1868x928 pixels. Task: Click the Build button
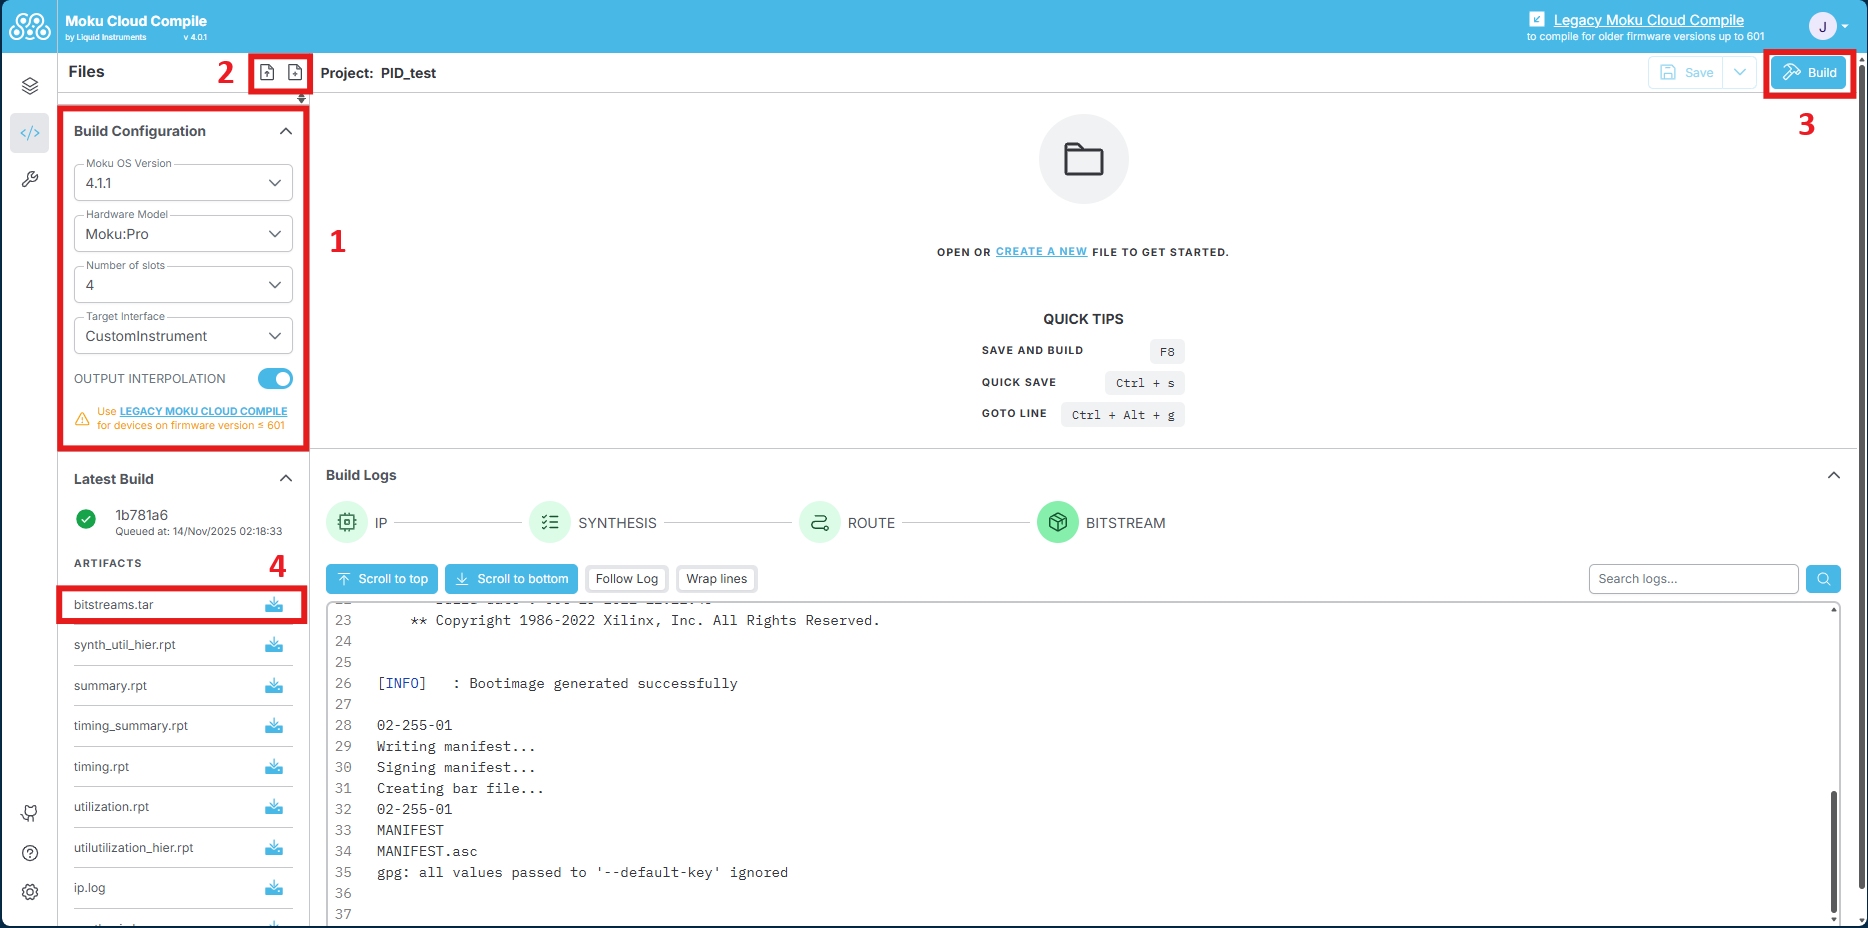(x=1809, y=72)
